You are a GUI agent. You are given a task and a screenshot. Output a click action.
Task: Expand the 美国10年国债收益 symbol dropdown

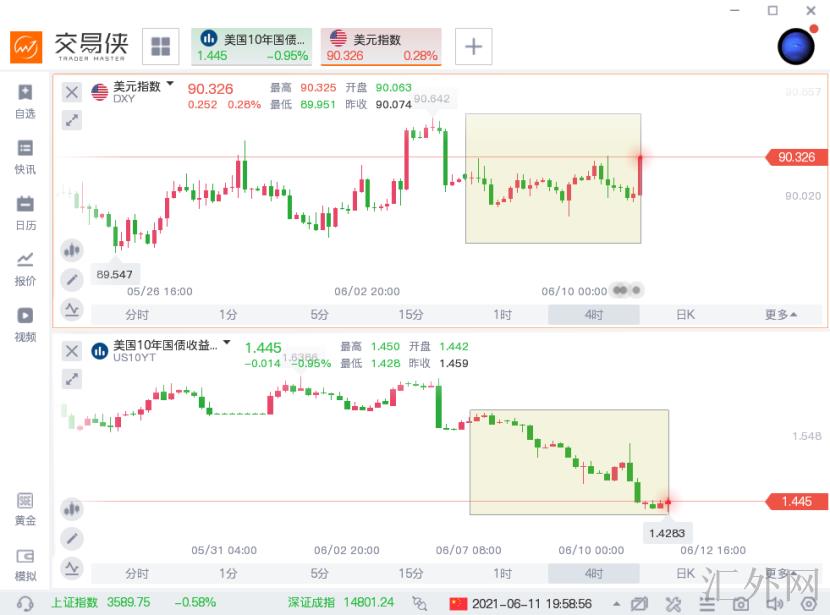pos(227,344)
